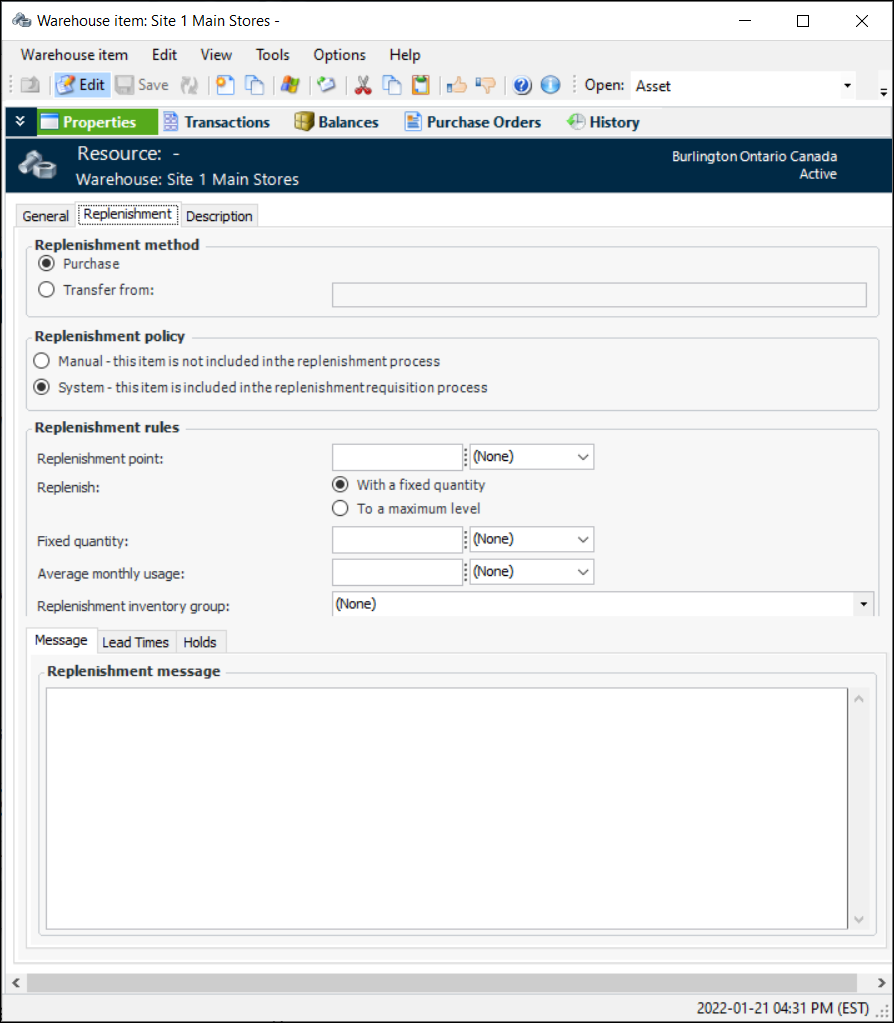Switch to the Properties view
The image size is (894, 1023).
click(97, 122)
